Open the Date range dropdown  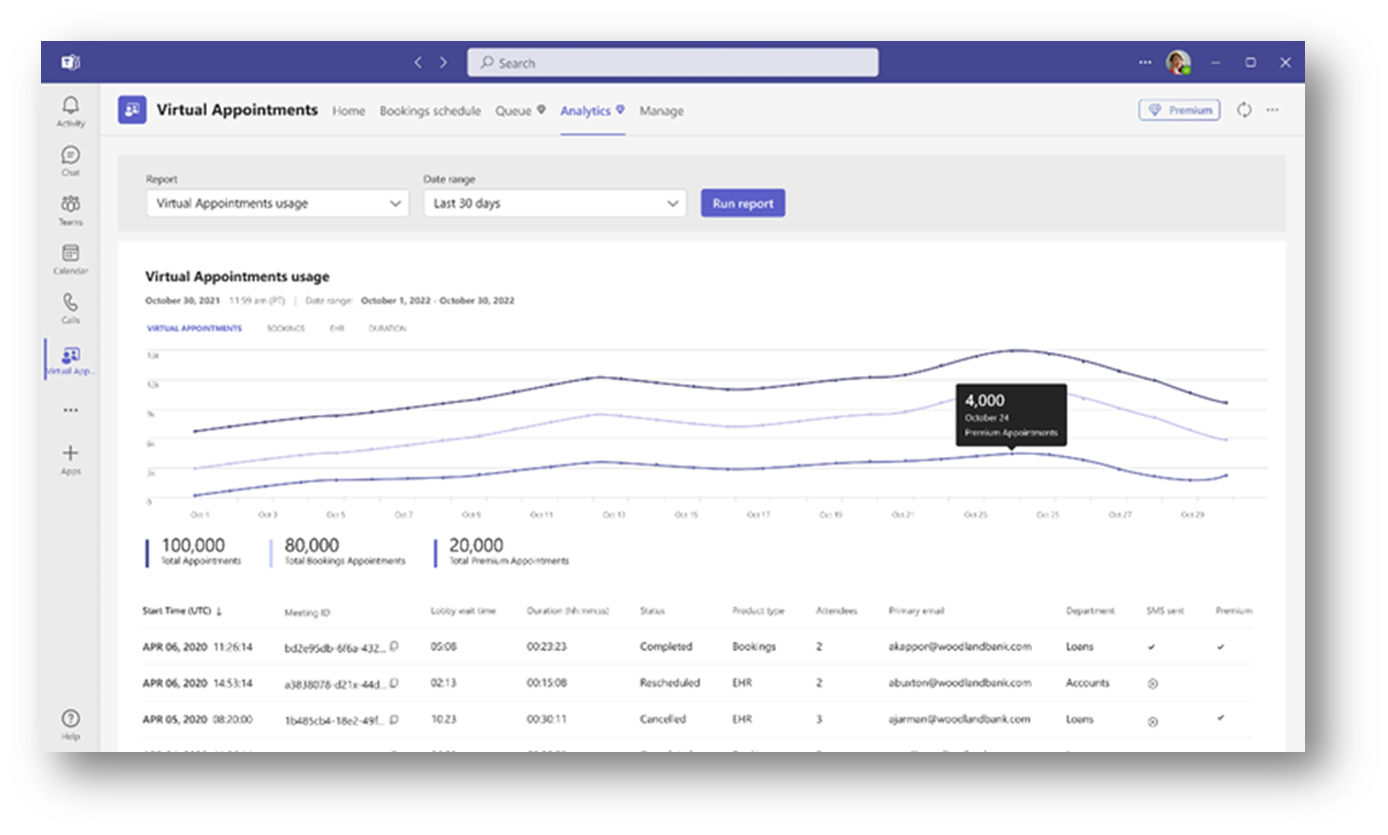[554, 202]
